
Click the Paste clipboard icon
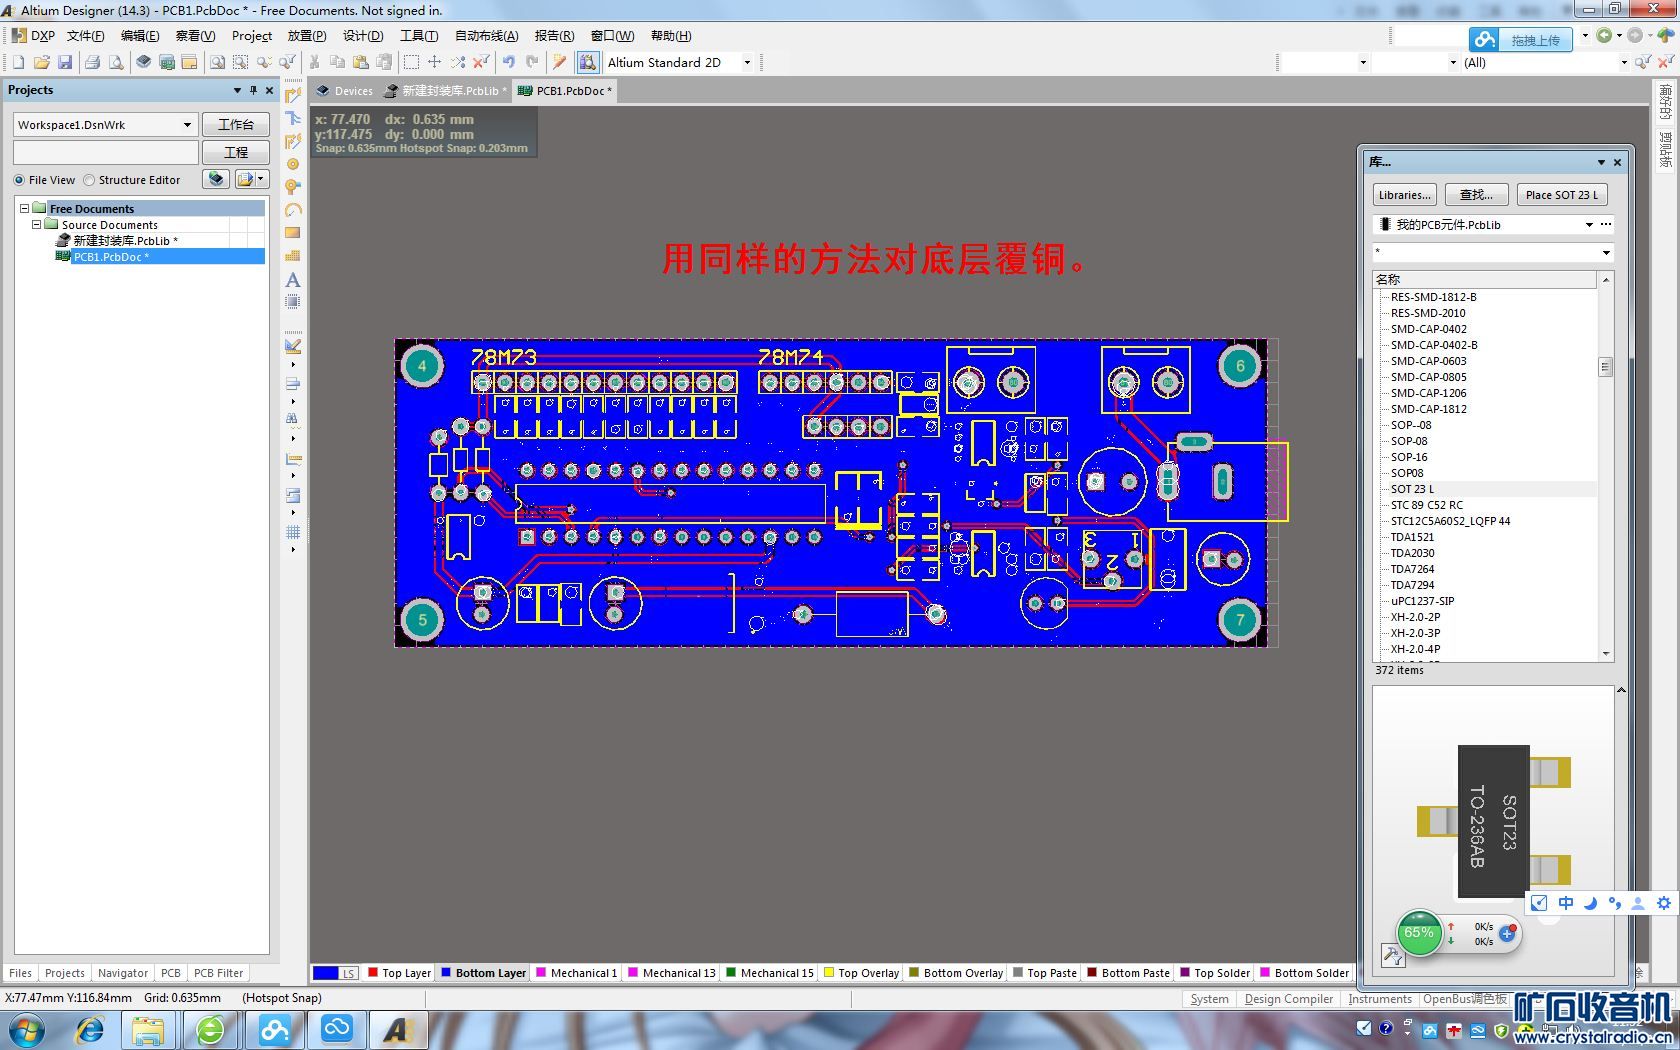(360, 62)
